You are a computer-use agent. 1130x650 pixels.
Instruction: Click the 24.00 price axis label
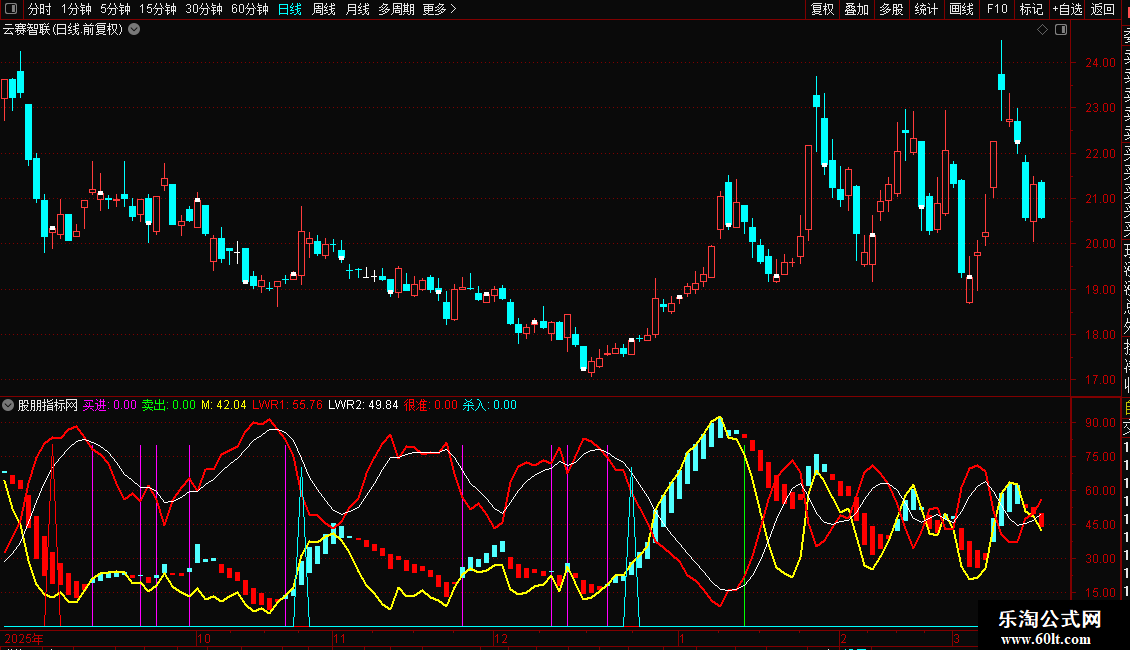coord(1100,63)
